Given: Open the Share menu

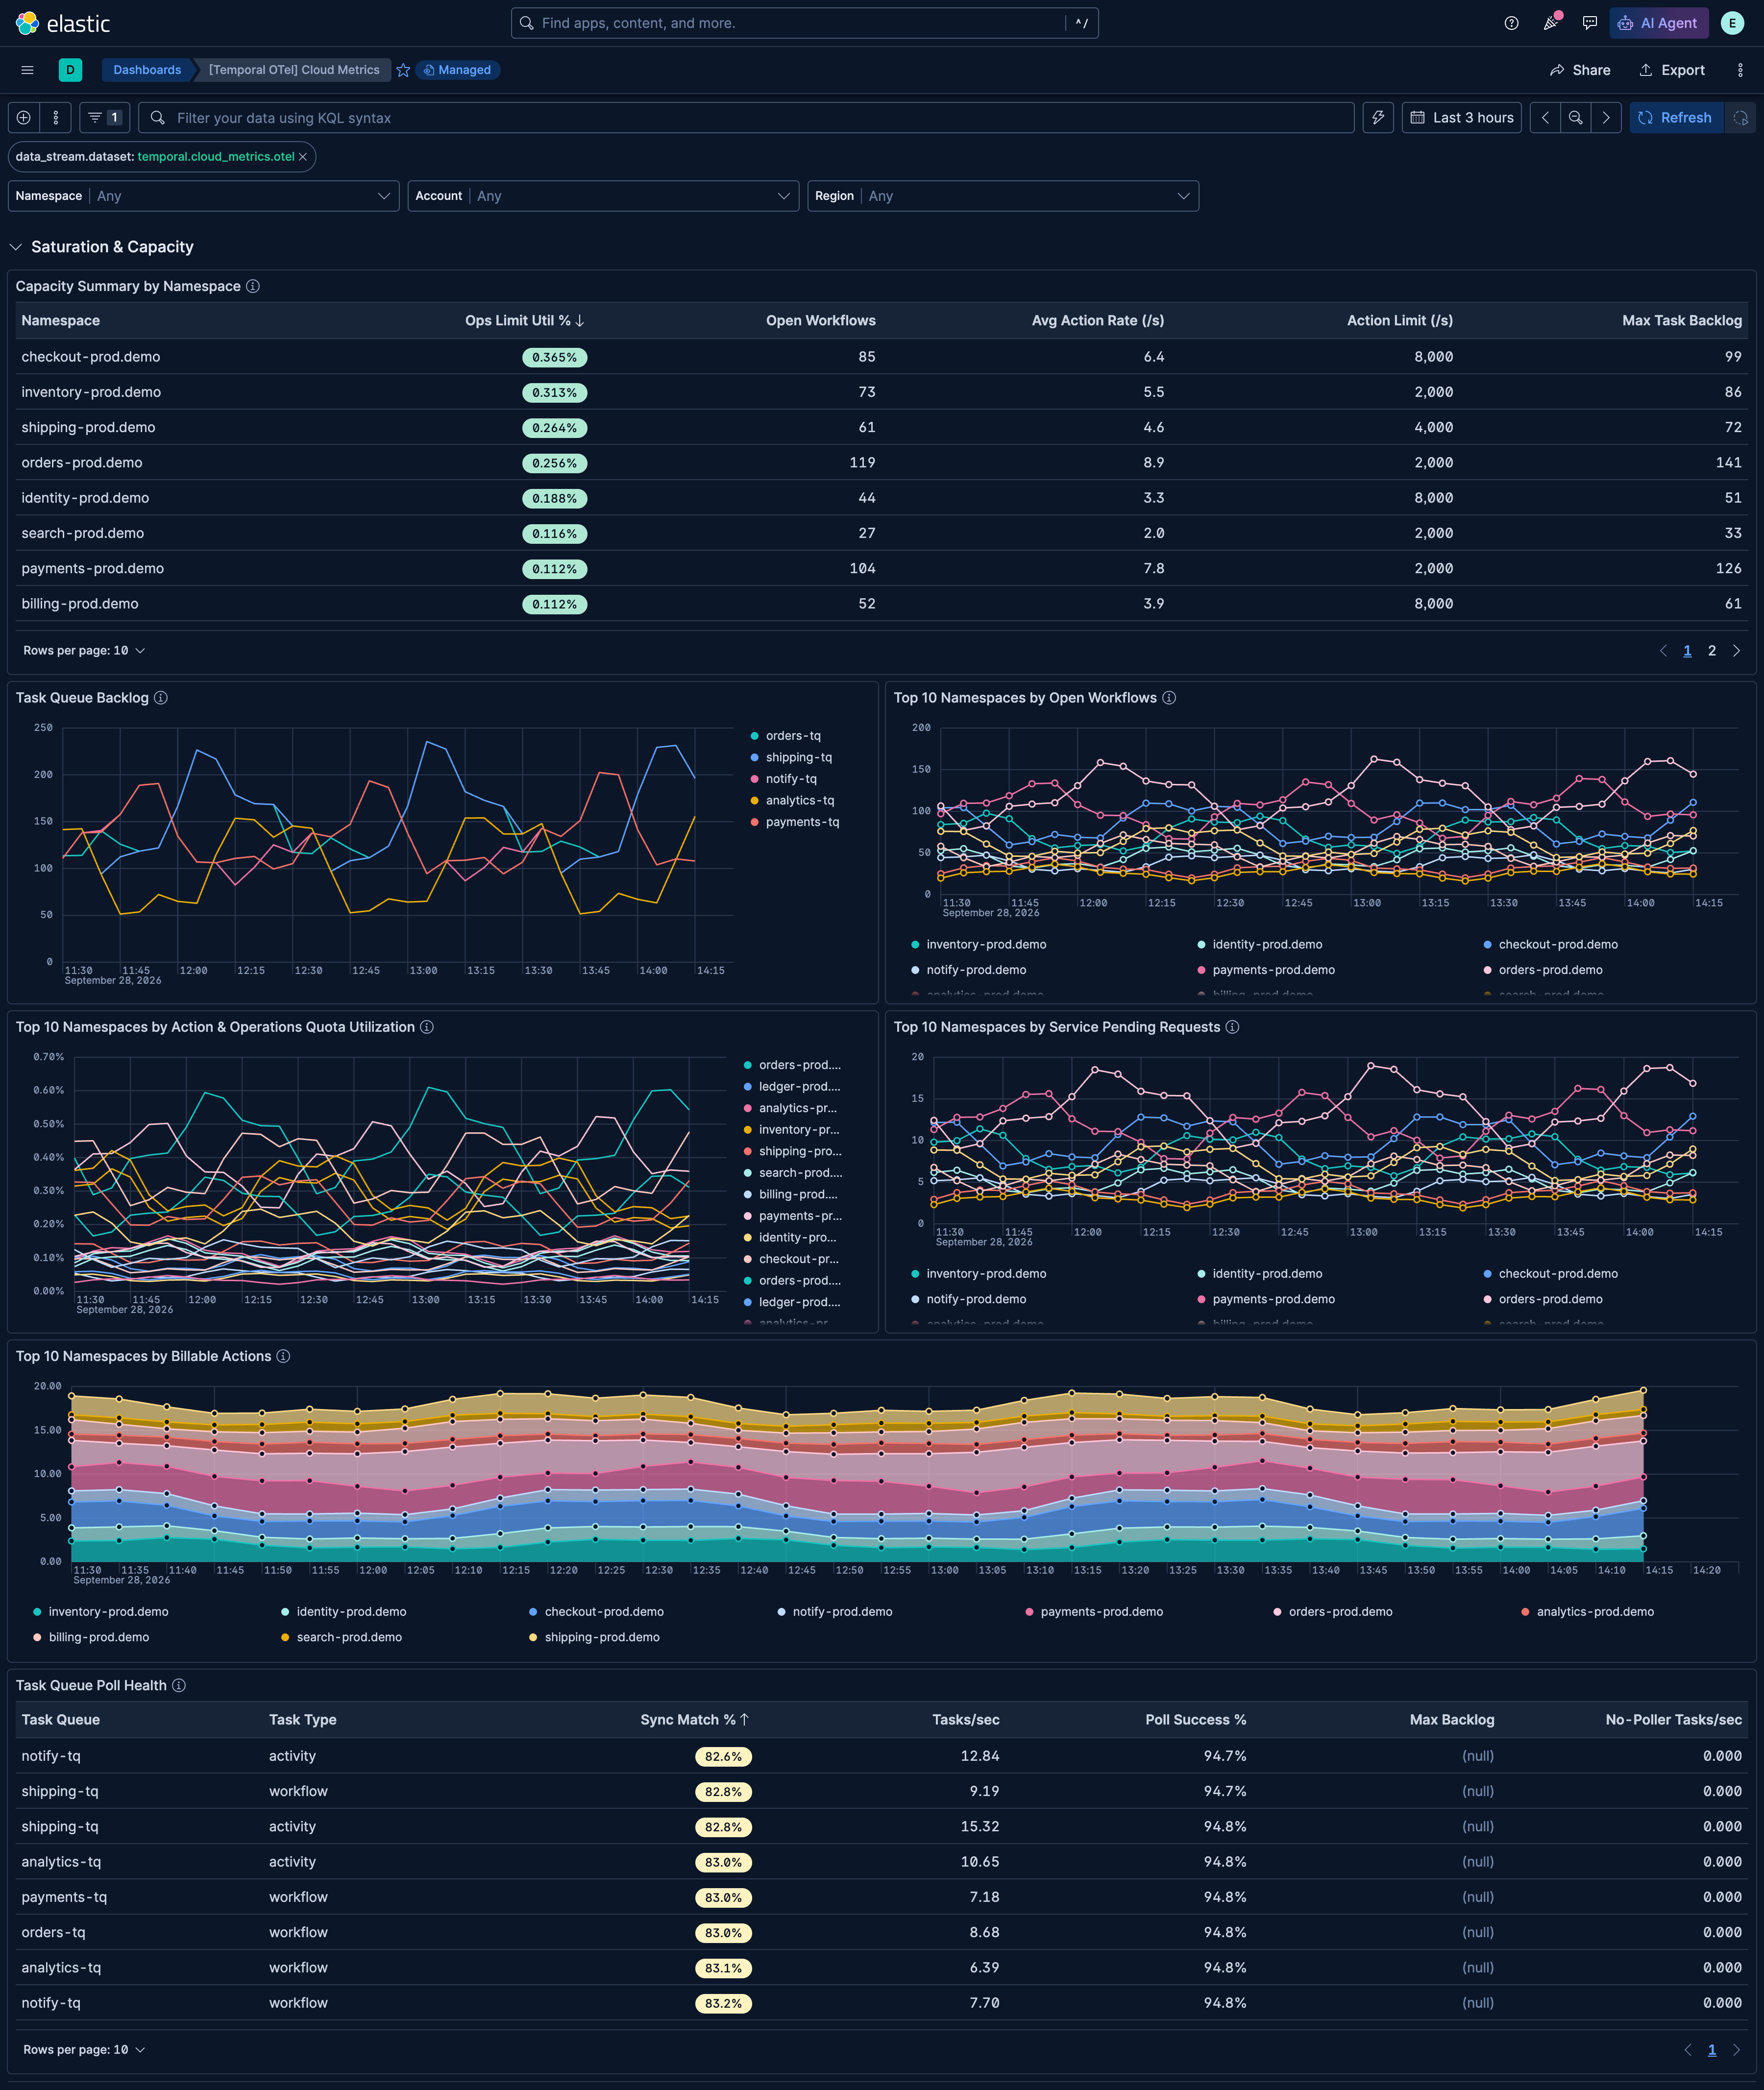Looking at the screenshot, I should pos(1579,70).
